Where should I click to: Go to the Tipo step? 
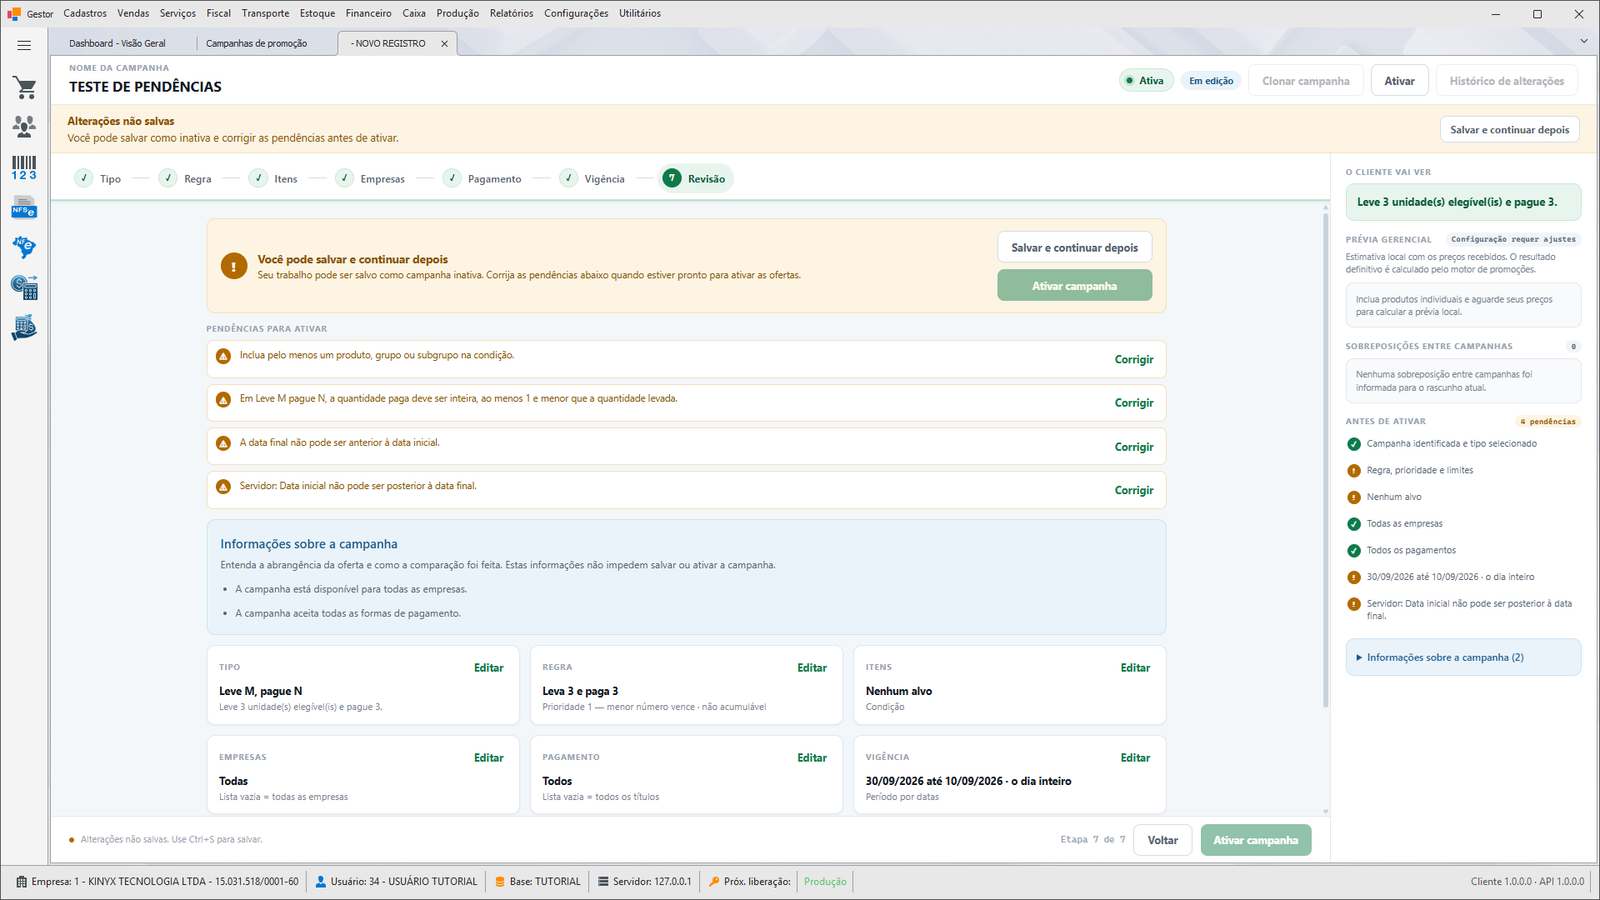pyautogui.click(x=98, y=179)
